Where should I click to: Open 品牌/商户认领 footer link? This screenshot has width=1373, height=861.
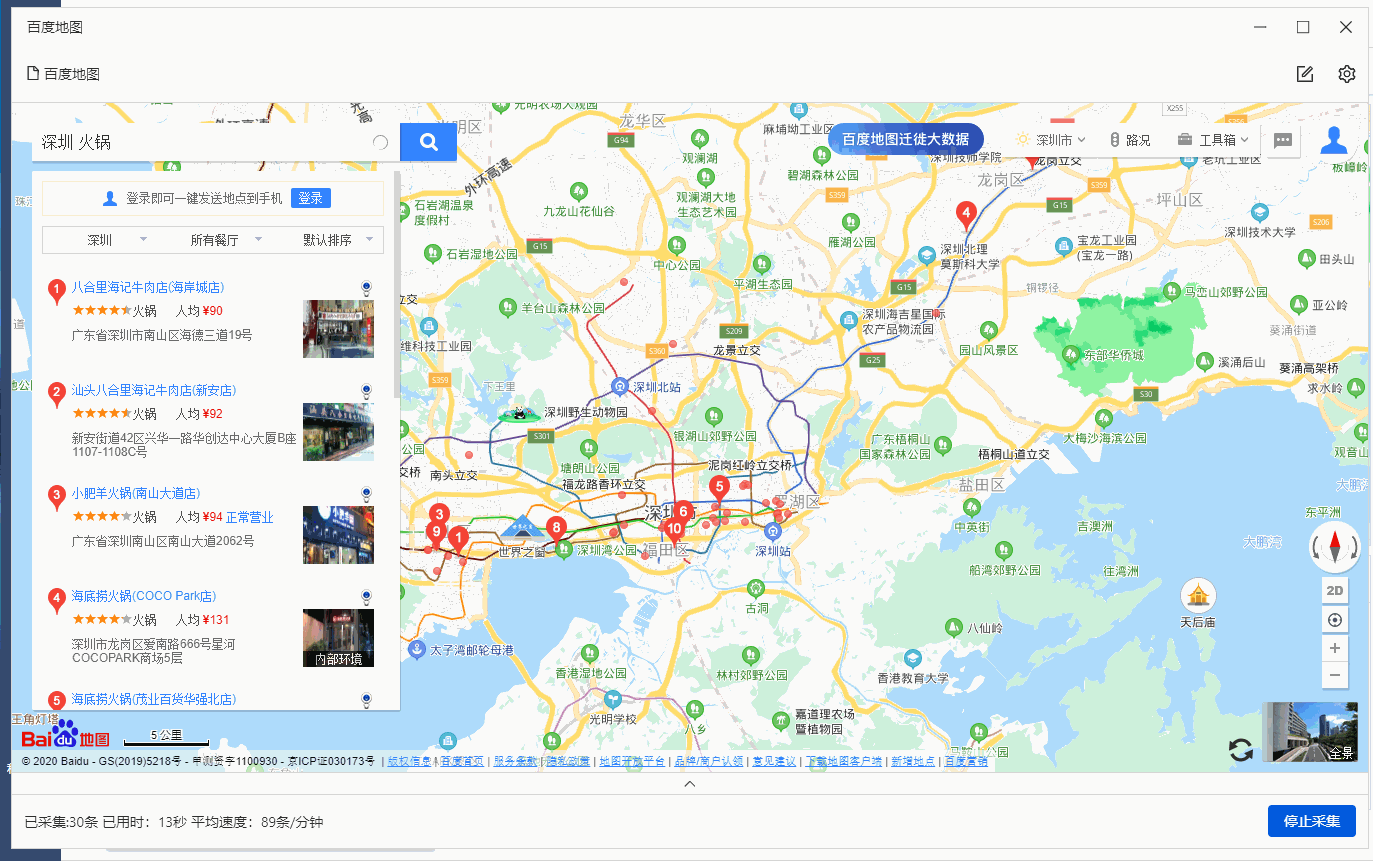click(709, 762)
